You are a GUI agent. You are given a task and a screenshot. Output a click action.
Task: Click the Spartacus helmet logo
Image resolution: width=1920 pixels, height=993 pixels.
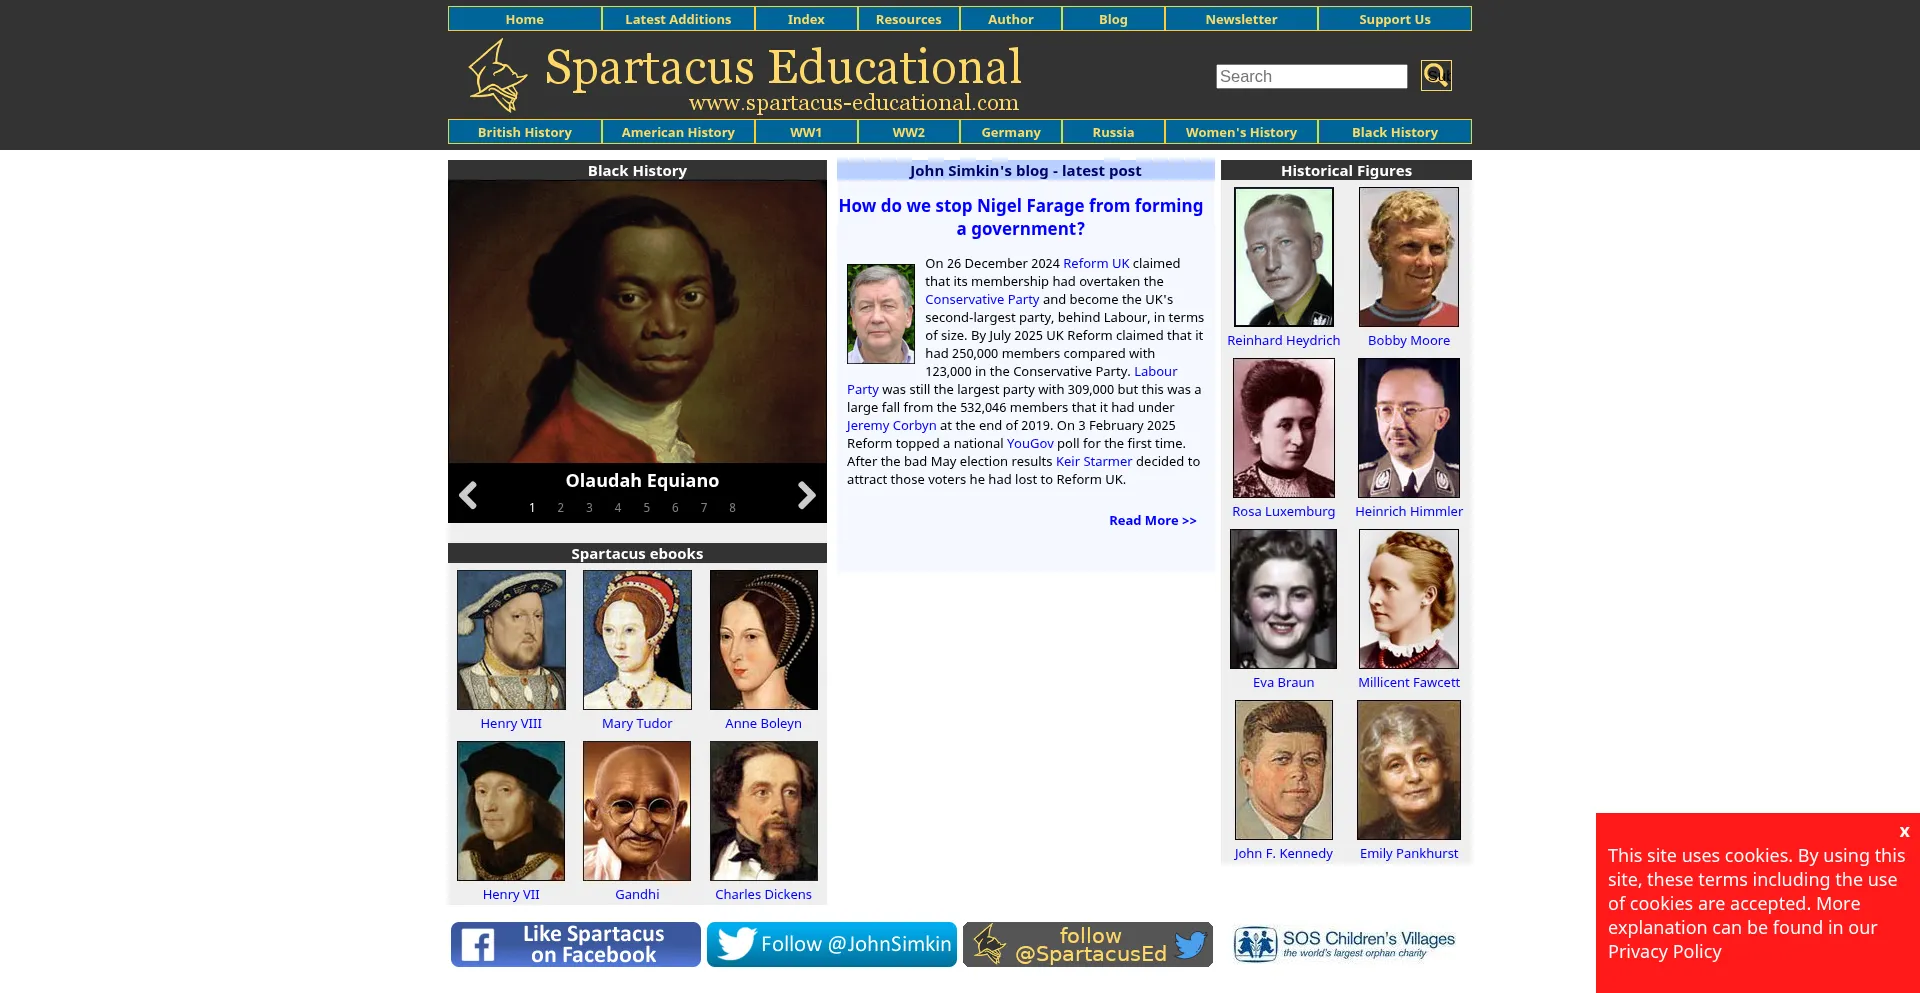tap(497, 76)
